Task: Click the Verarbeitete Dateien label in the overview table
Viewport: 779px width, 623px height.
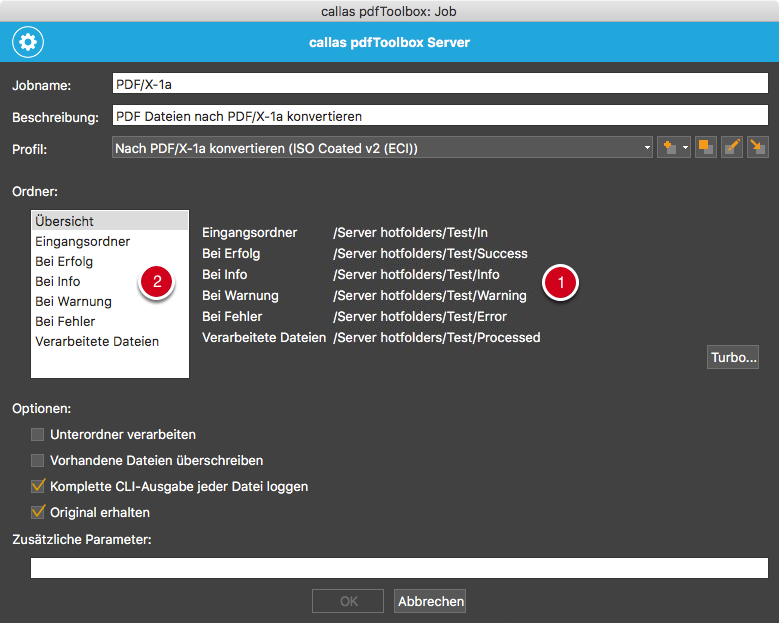Action: 264,337
